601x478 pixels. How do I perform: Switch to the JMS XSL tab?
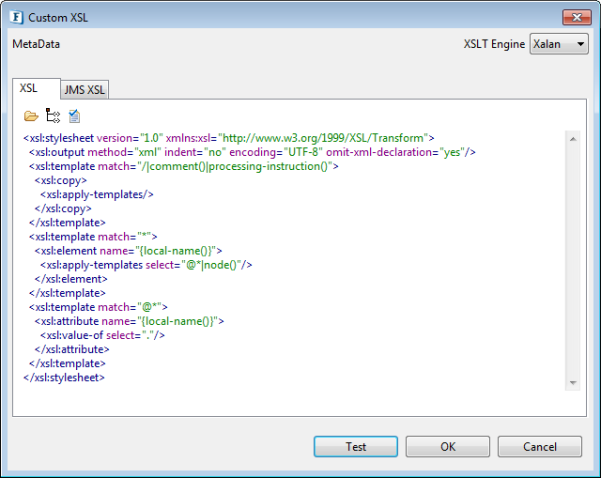85,90
